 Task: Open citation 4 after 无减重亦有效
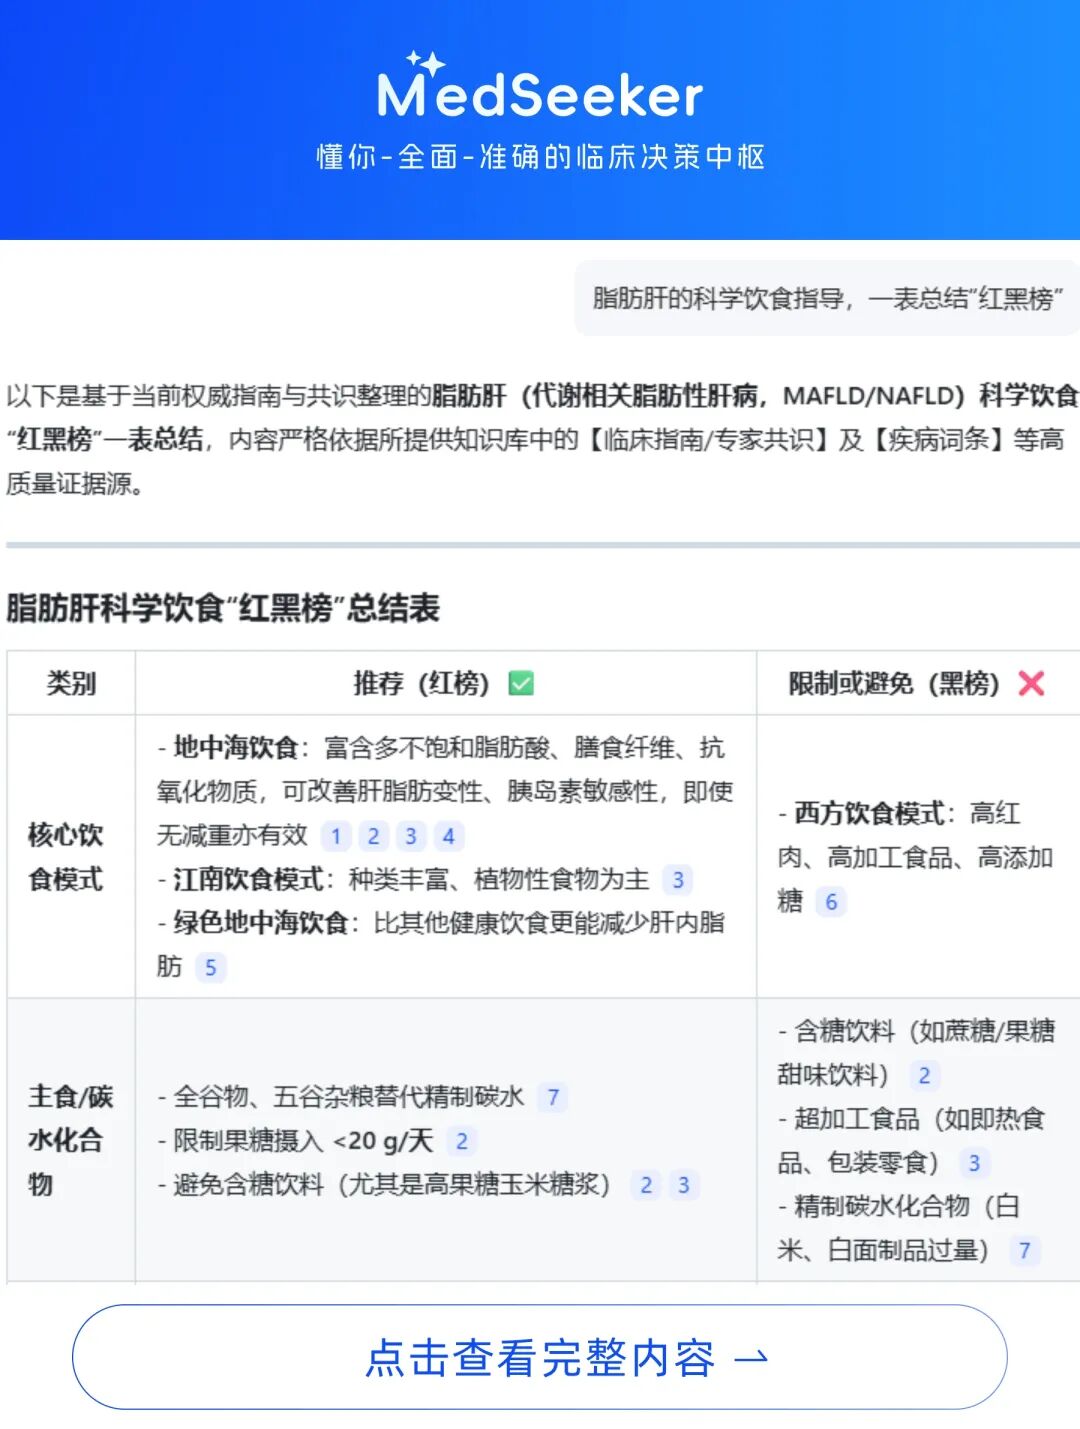[x=448, y=836]
